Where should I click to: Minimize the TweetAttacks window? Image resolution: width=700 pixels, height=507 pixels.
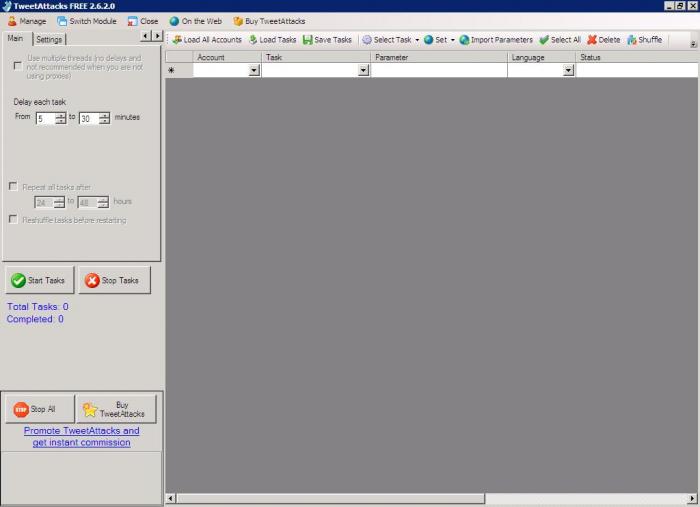coord(669,6)
